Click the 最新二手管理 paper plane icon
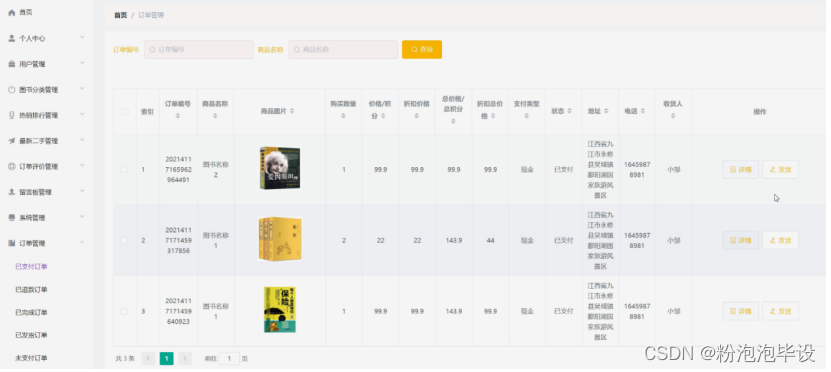831x372 pixels. (x=12, y=141)
